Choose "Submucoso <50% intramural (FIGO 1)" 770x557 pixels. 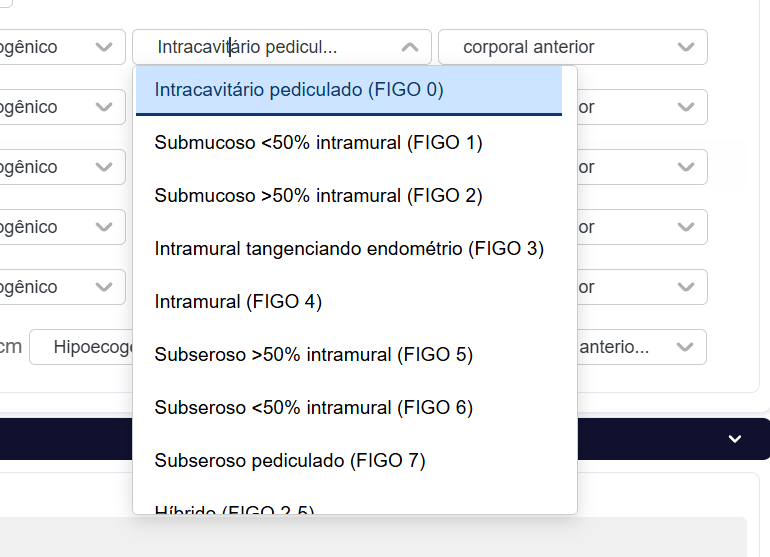(x=318, y=143)
